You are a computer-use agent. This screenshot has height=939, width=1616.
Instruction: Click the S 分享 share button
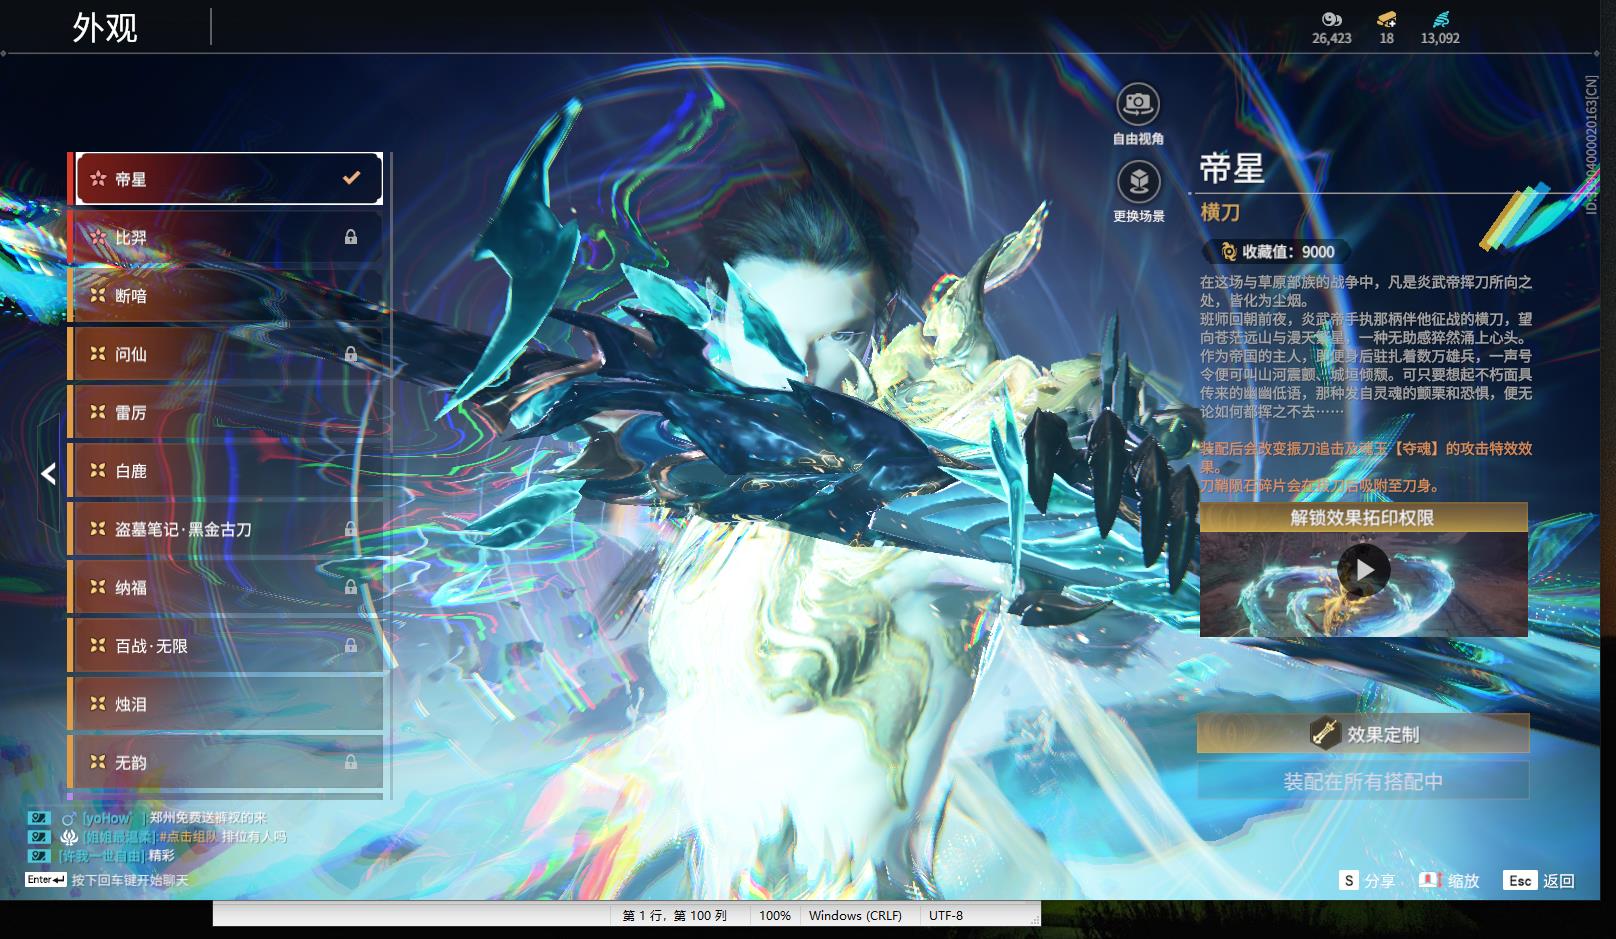point(1368,880)
